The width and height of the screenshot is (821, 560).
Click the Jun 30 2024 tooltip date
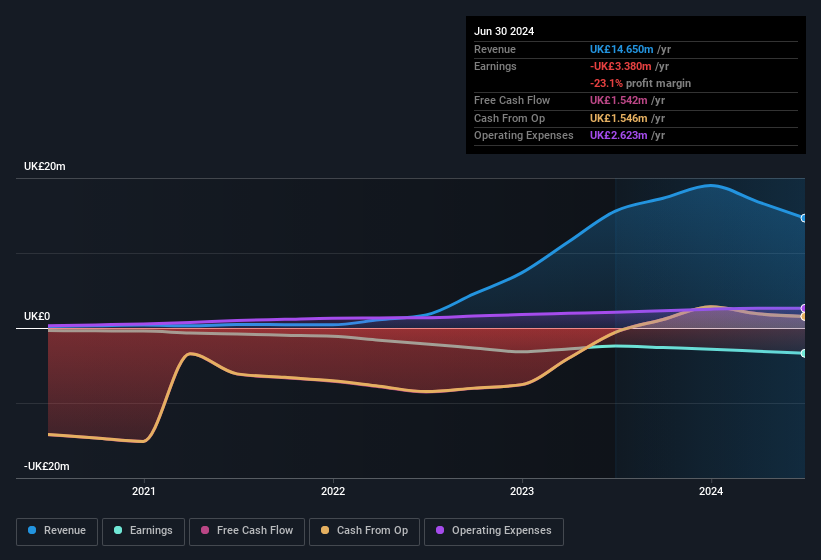pyautogui.click(x=504, y=31)
